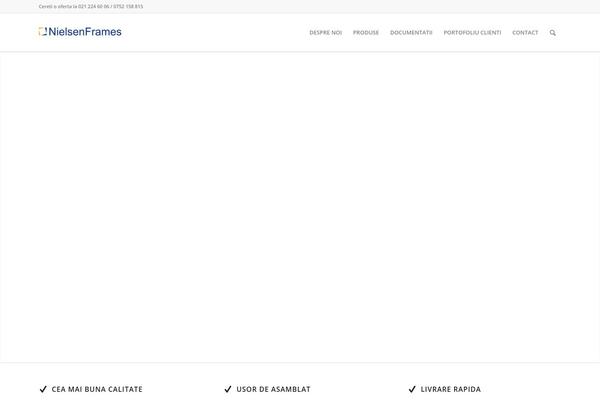600x400 pixels.
Task: Click the checkmark beside Usor De Asamblat
Action: [228, 389]
